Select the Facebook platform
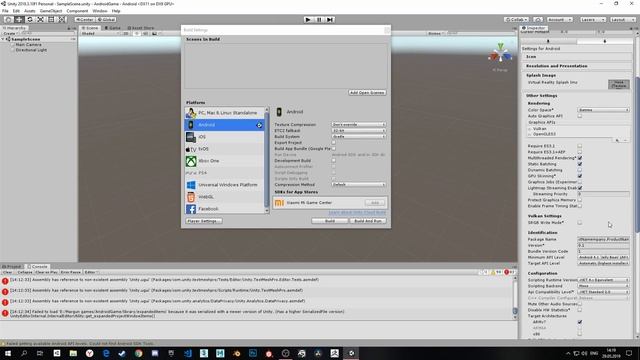Screen dimensions: 640x360 224,209
